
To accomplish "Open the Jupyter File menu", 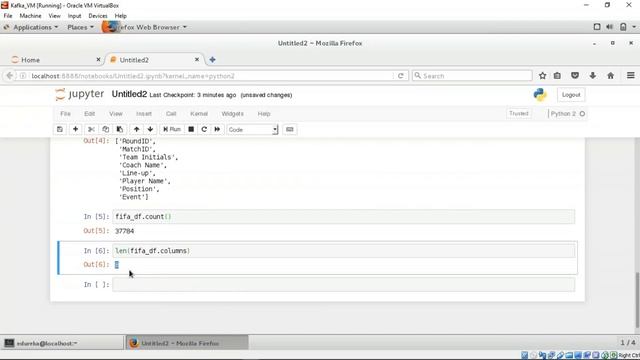I will [65, 114].
